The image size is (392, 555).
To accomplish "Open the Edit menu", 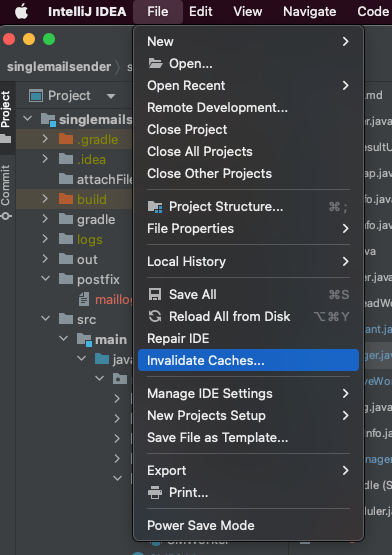I will [x=201, y=12].
